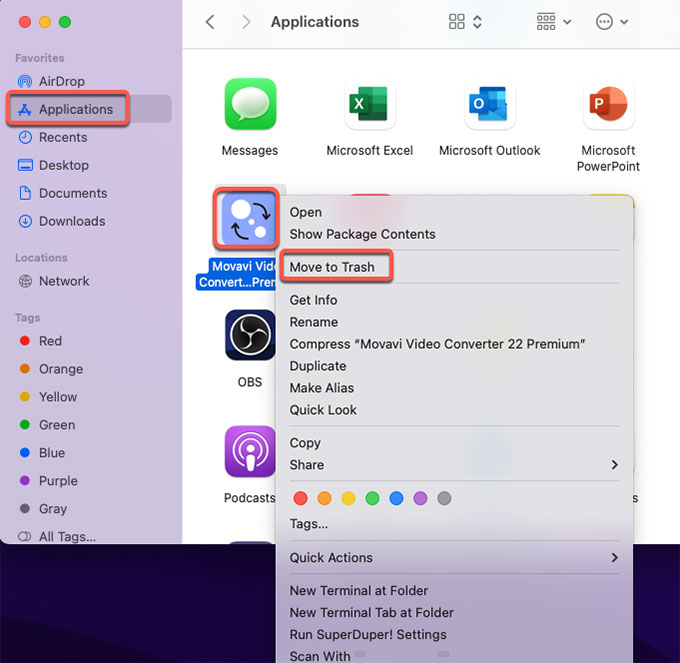Go back with the left arrow

[x=210, y=22]
